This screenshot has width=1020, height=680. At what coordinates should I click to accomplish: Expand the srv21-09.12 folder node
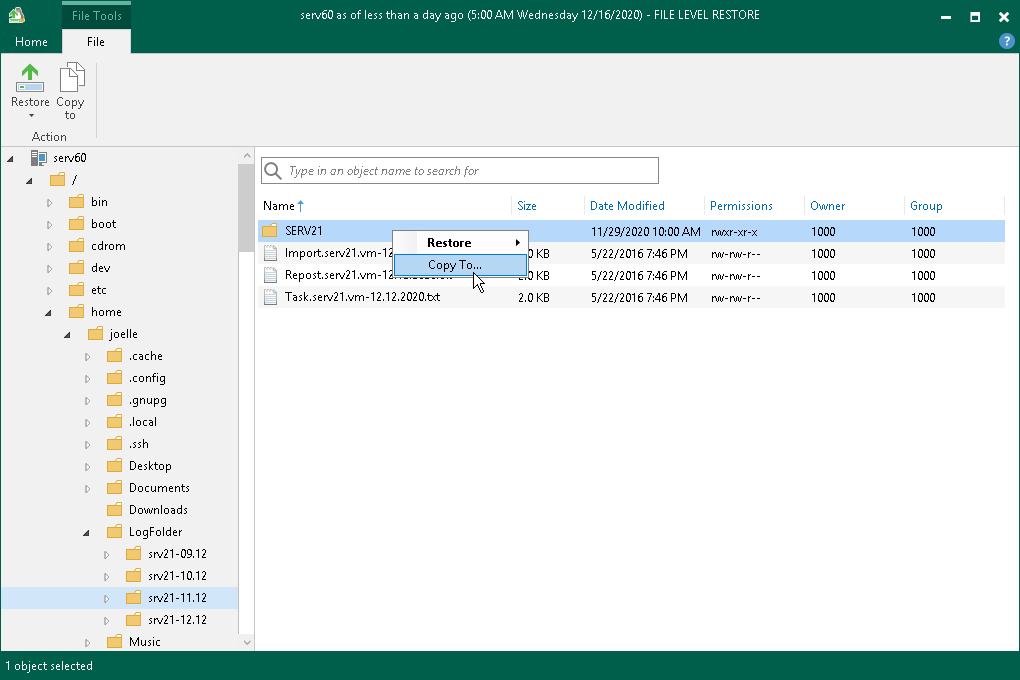[x=108, y=554]
